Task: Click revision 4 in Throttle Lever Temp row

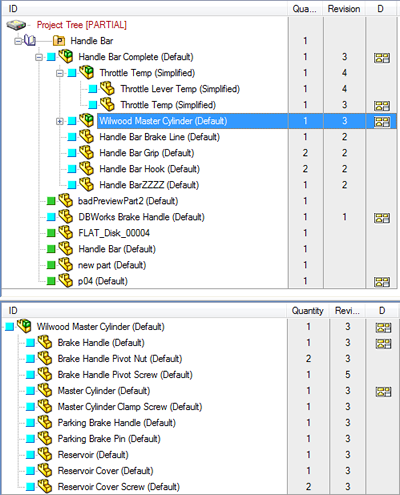Action: click(344, 89)
